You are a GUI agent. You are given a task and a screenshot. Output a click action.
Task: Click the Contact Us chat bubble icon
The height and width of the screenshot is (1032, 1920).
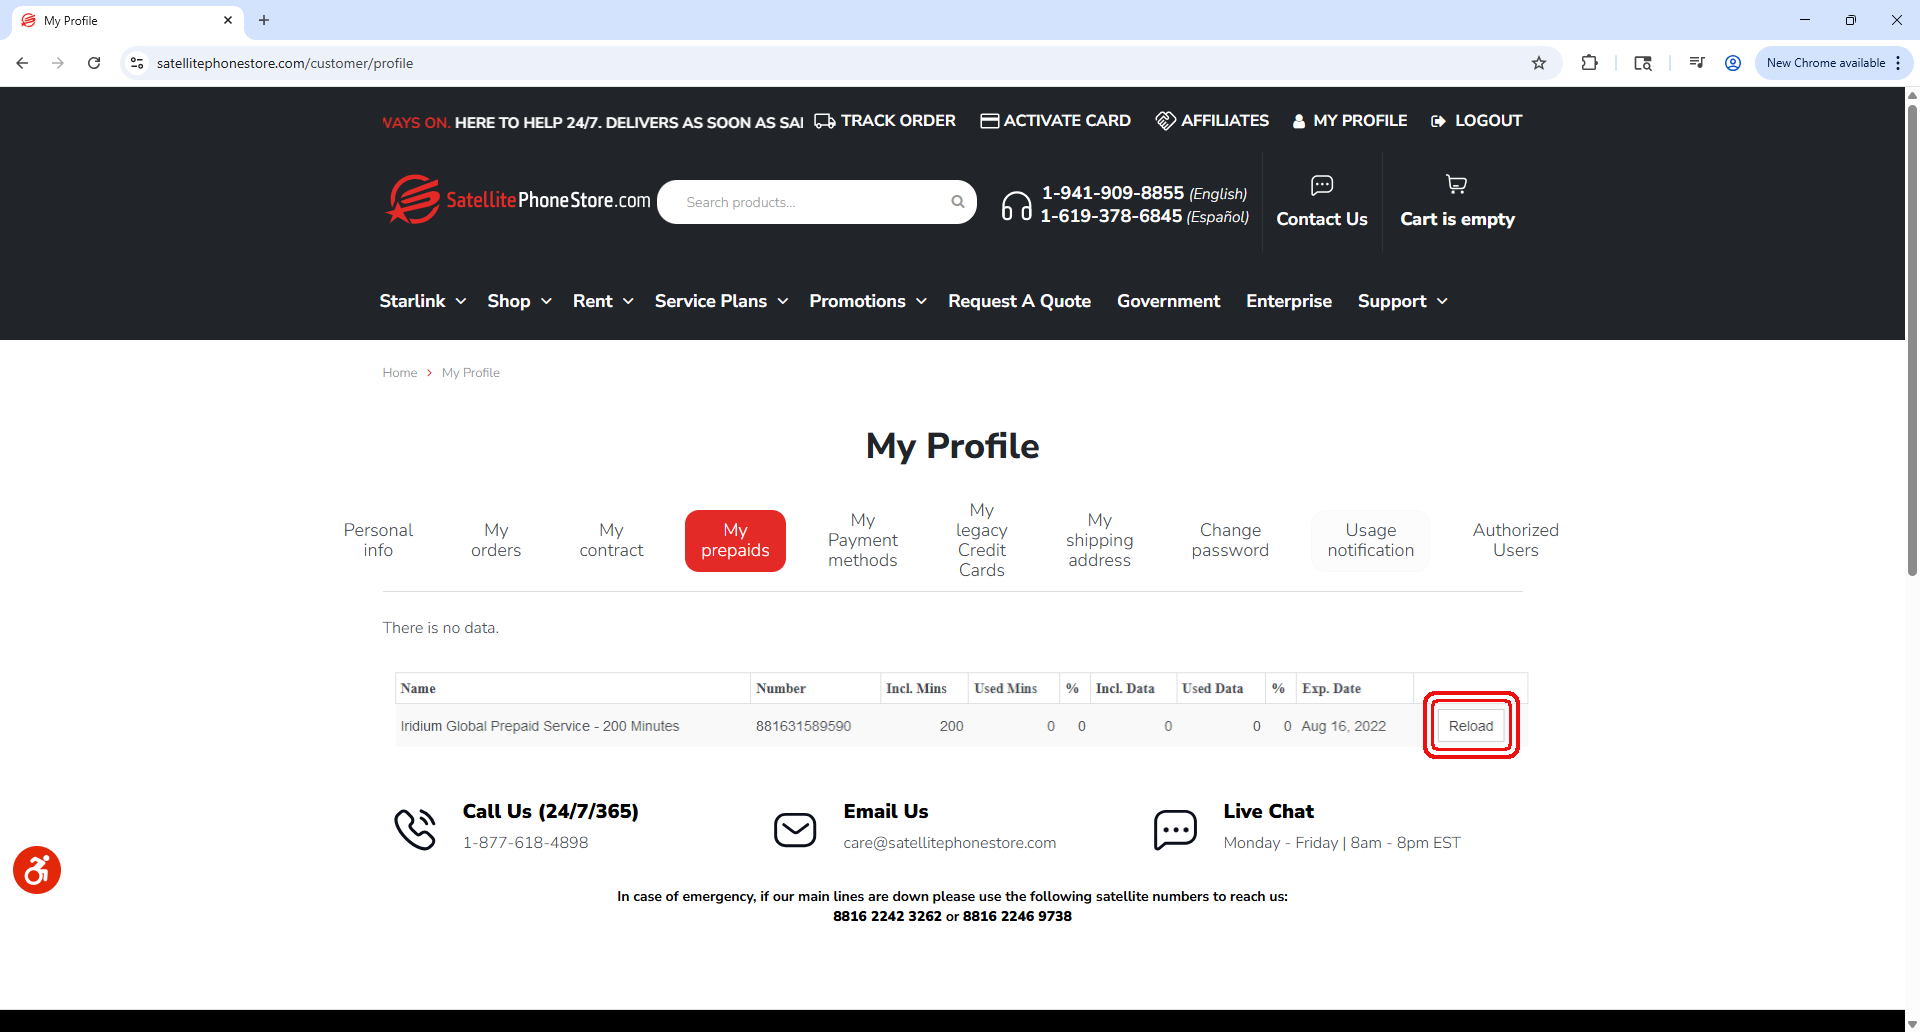coord(1322,185)
